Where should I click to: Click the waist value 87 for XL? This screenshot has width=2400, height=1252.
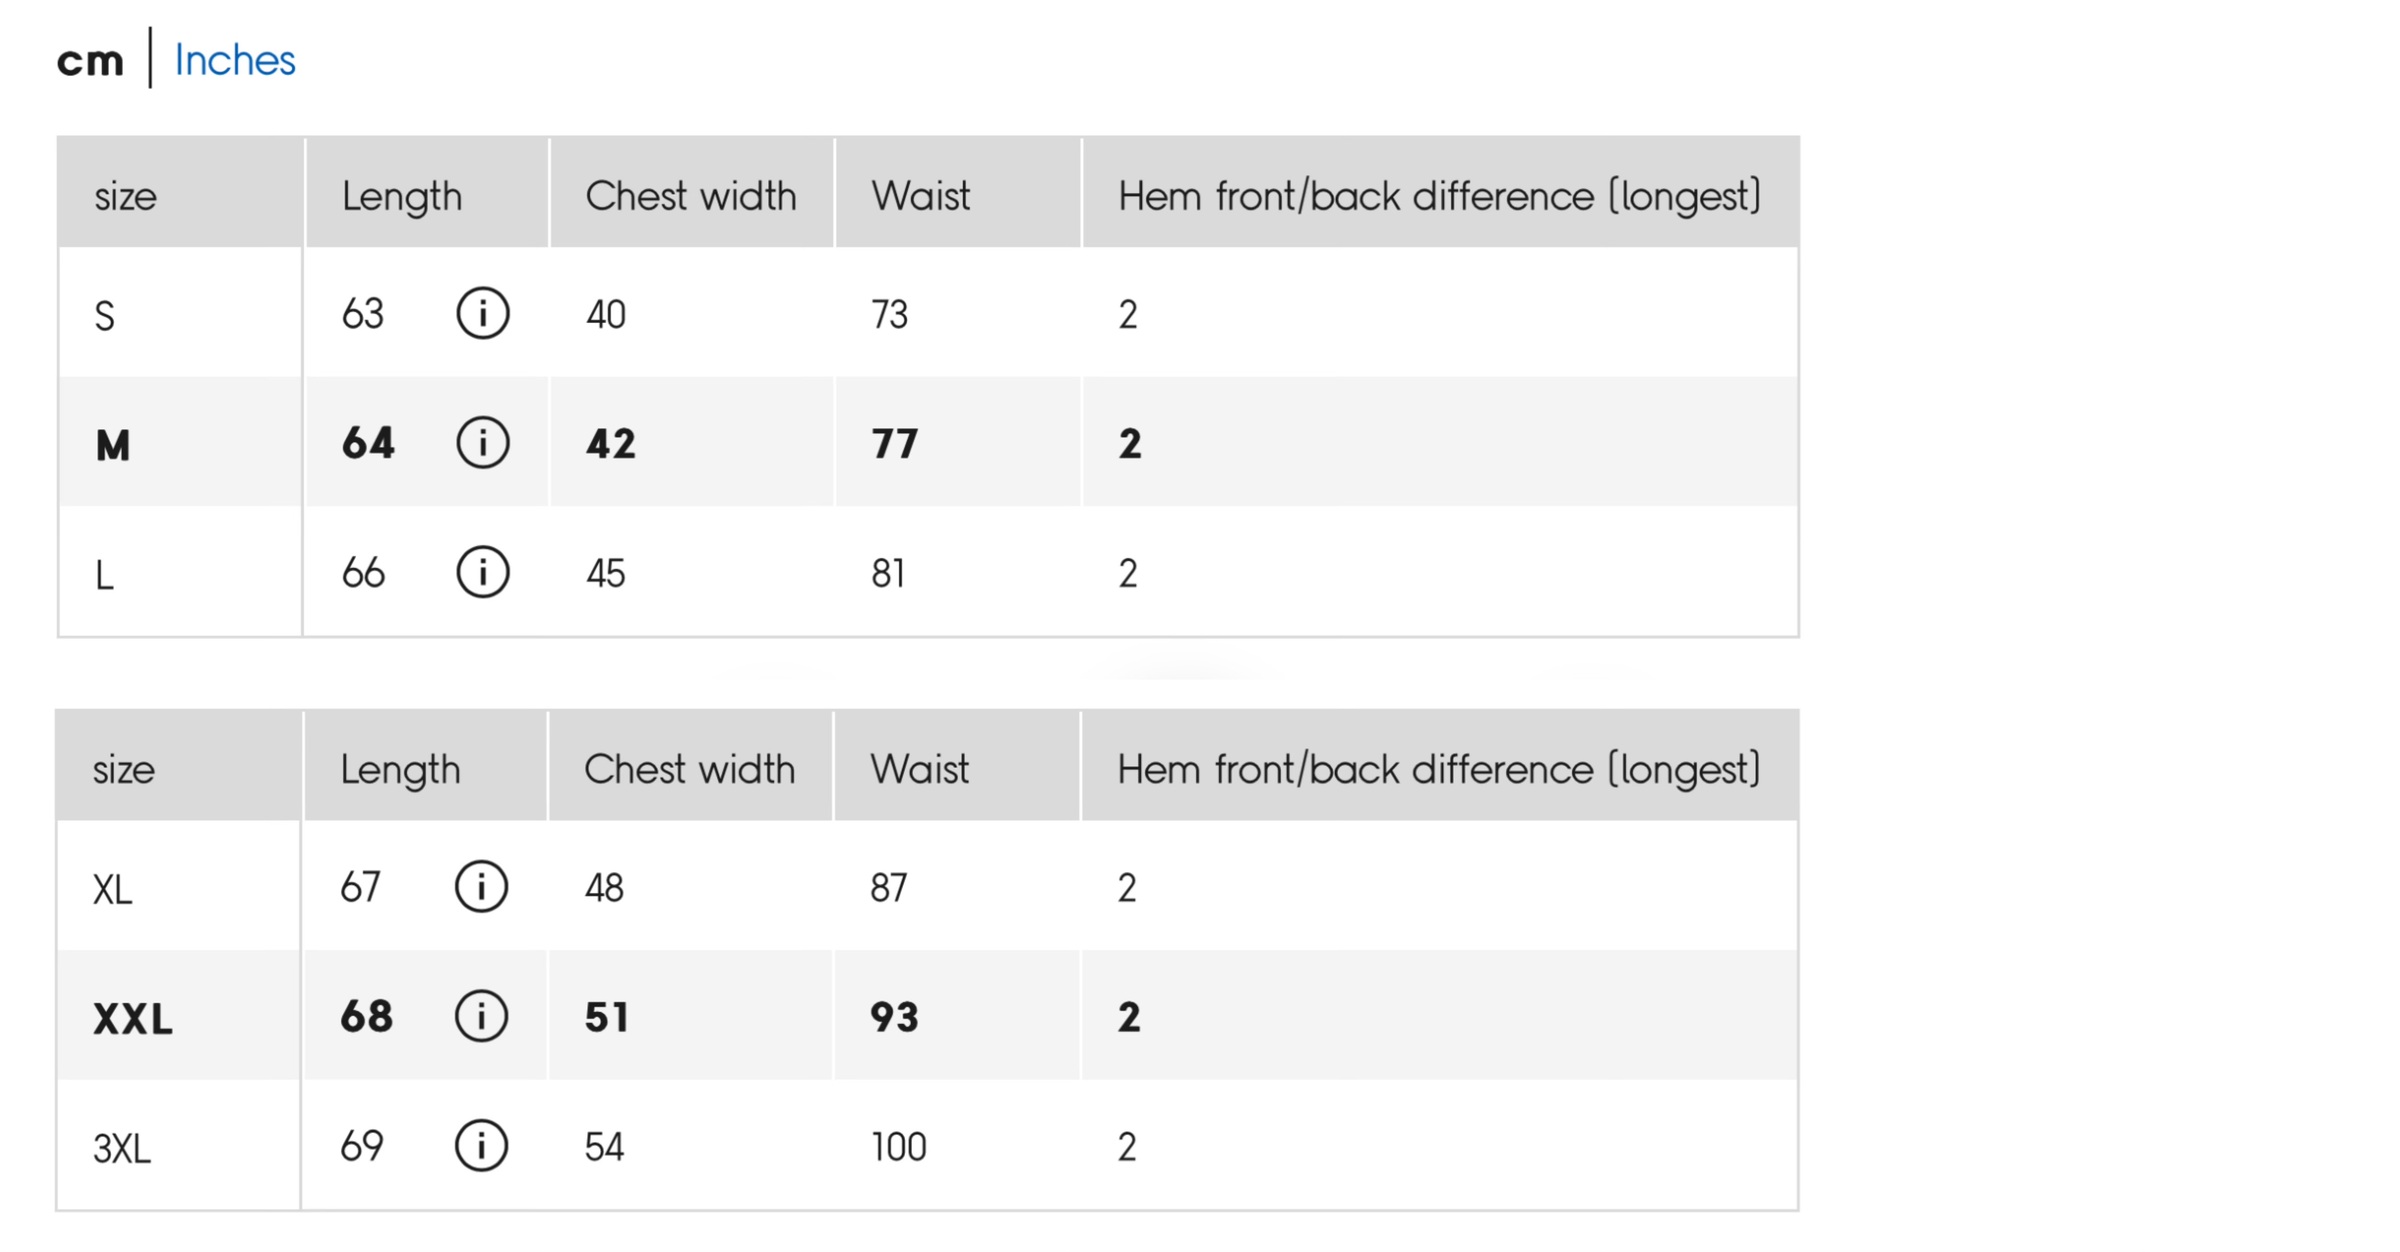pyautogui.click(x=888, y=887)
